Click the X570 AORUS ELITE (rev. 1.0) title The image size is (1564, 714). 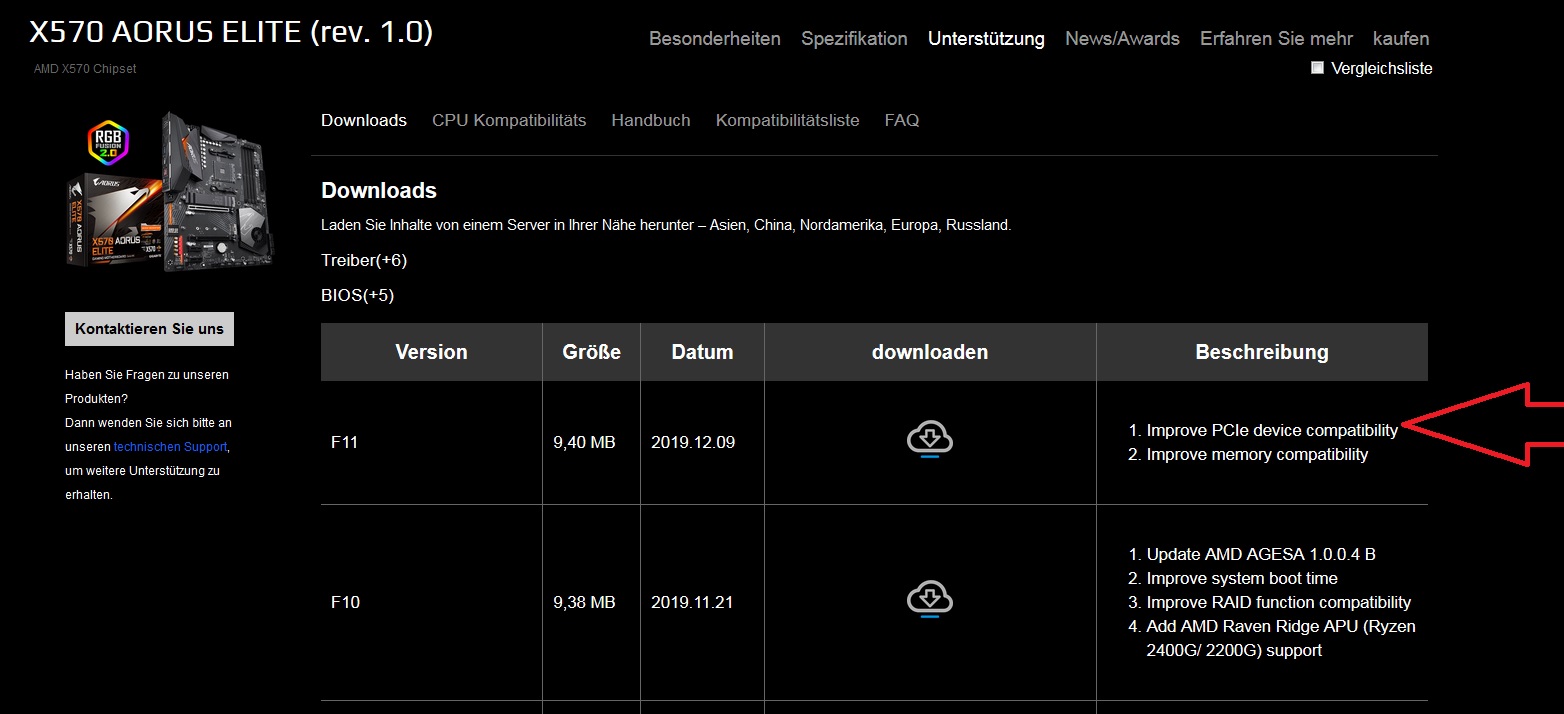click(x=231, y=32)
